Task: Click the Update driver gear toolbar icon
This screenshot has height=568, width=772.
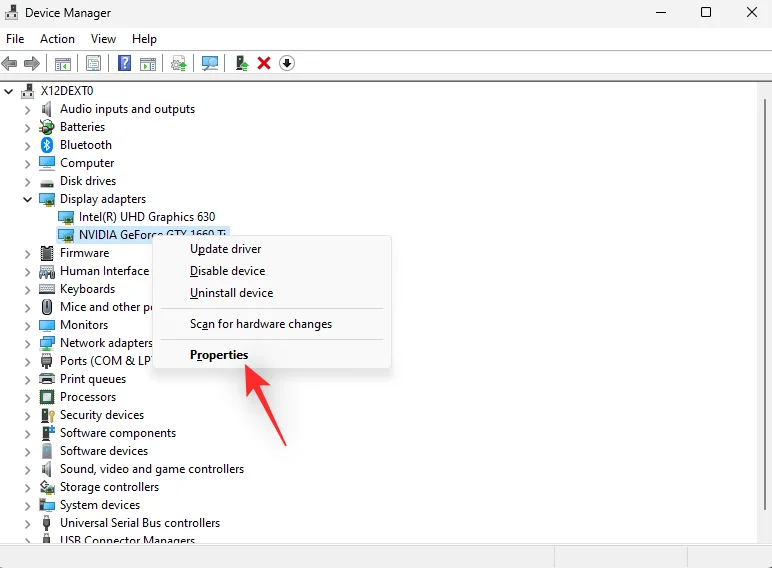Action: click(x=178, y=63)
